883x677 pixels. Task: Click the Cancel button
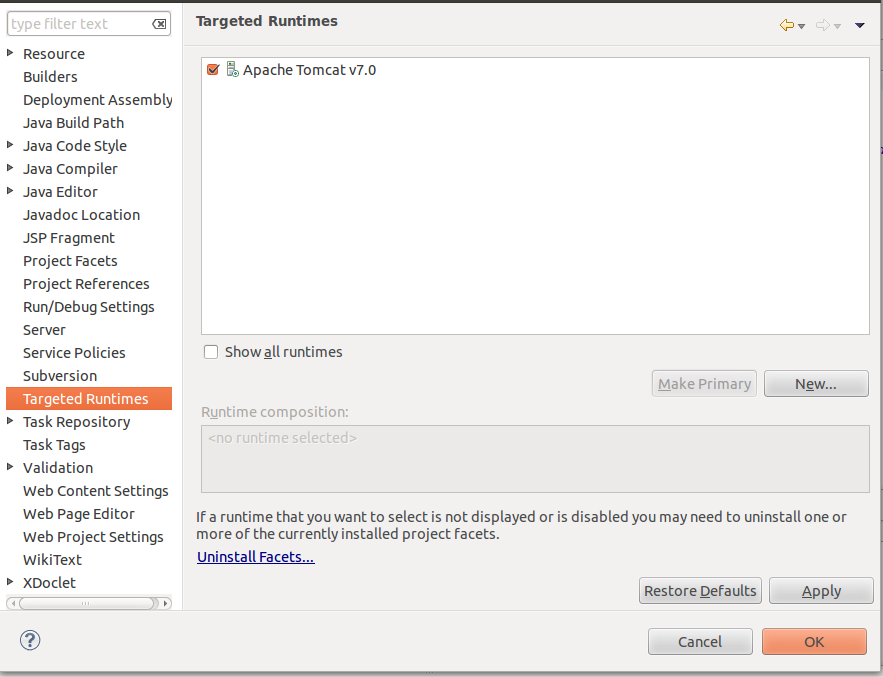click(x=700, y=642)
